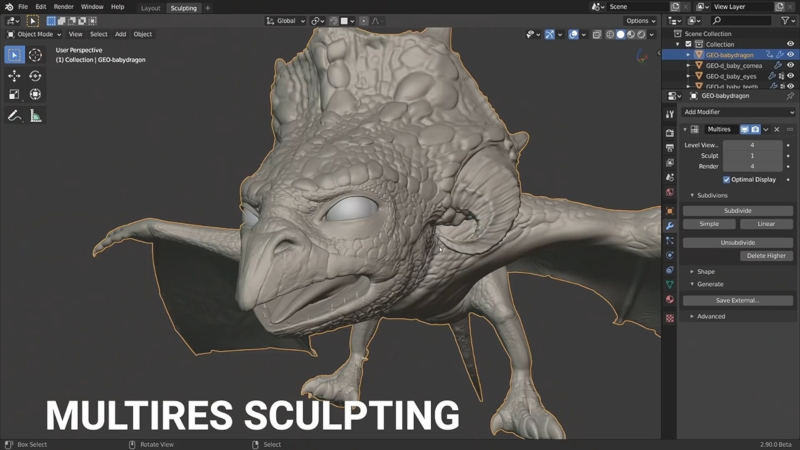Image resolution: width=800 pixels, height=450 pixels.
Task: Open the Object Data properties tab
Action: tap(670, 285)
